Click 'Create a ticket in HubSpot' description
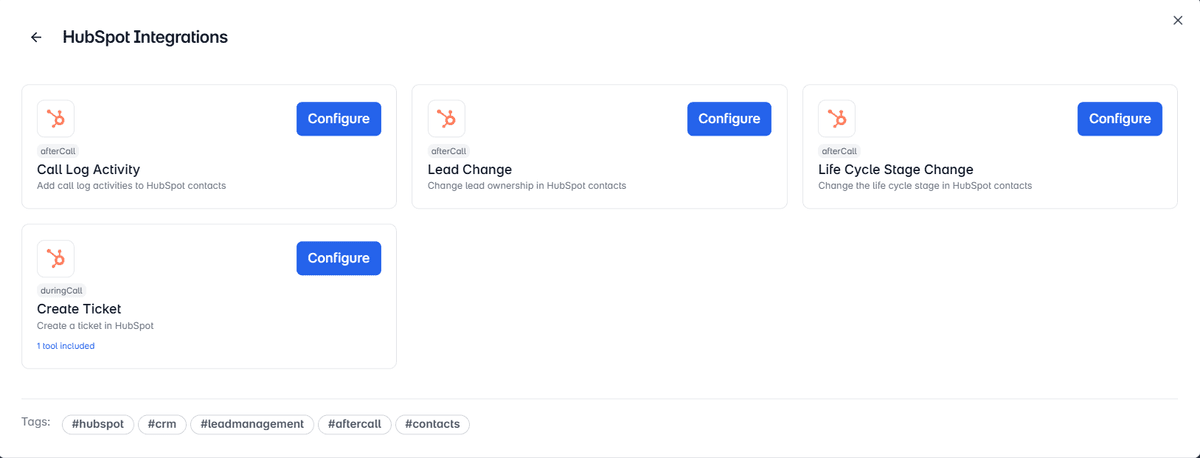This screenshot has width=1200, height=458. (95, 326)
